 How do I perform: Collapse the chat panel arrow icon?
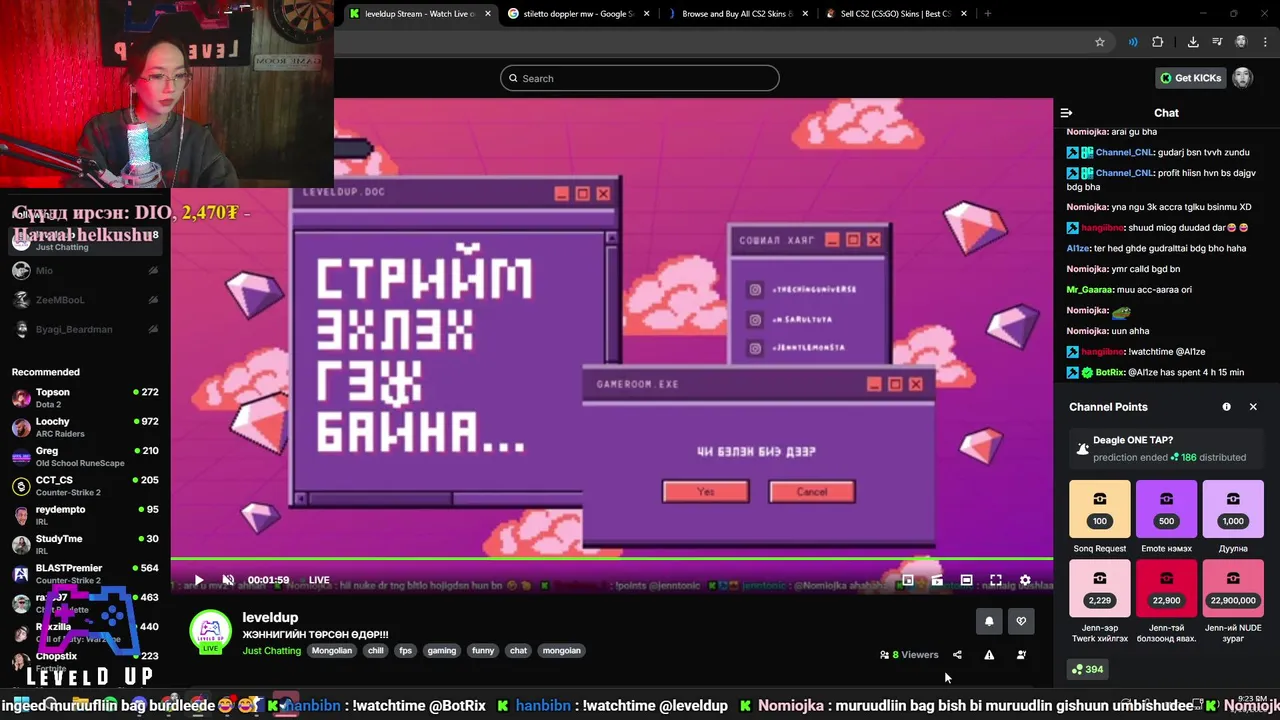click(1066, 113)
